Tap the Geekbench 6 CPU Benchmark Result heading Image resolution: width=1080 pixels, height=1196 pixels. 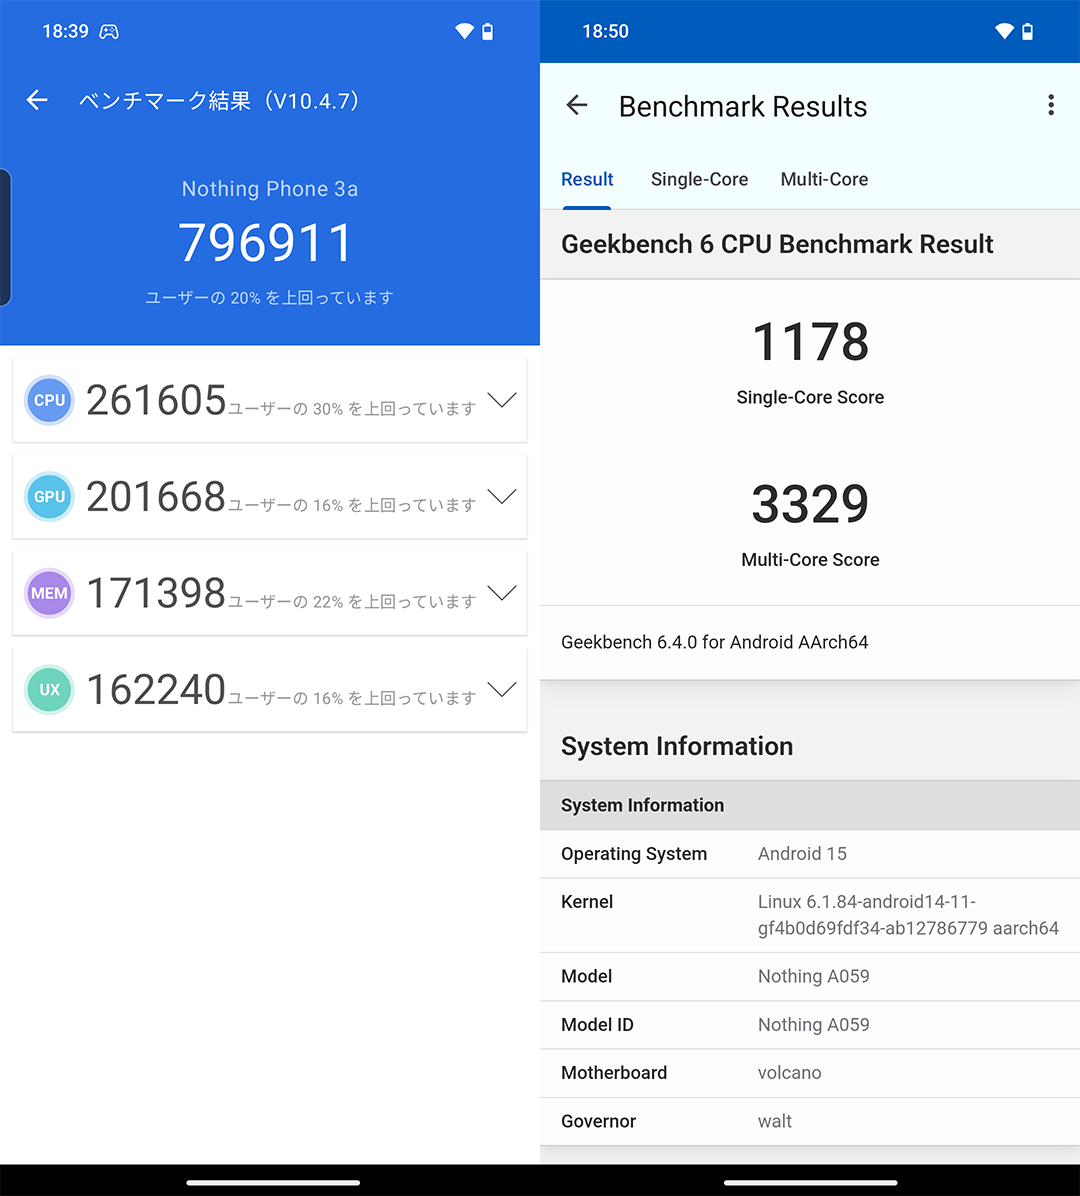point(777,244)
